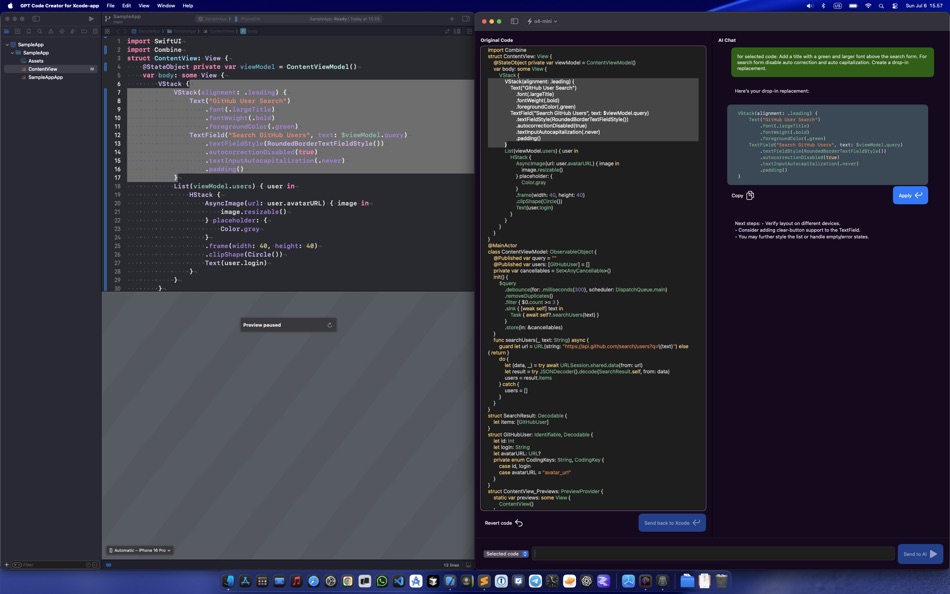Click the Bluetooth menu bar icon

823,5
